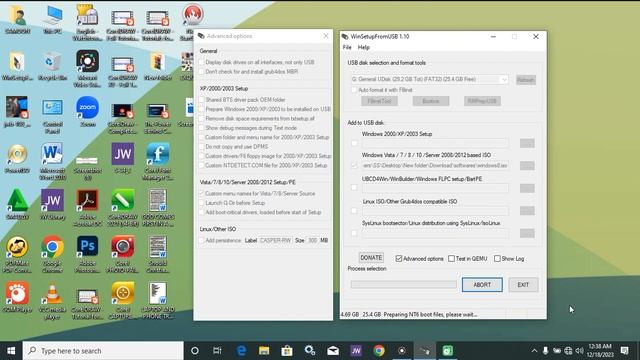The width and height of the screenshot is (640, 360).
Task: Click the taskbar clock showing 12:38 AM
Action: click(600, 351)
